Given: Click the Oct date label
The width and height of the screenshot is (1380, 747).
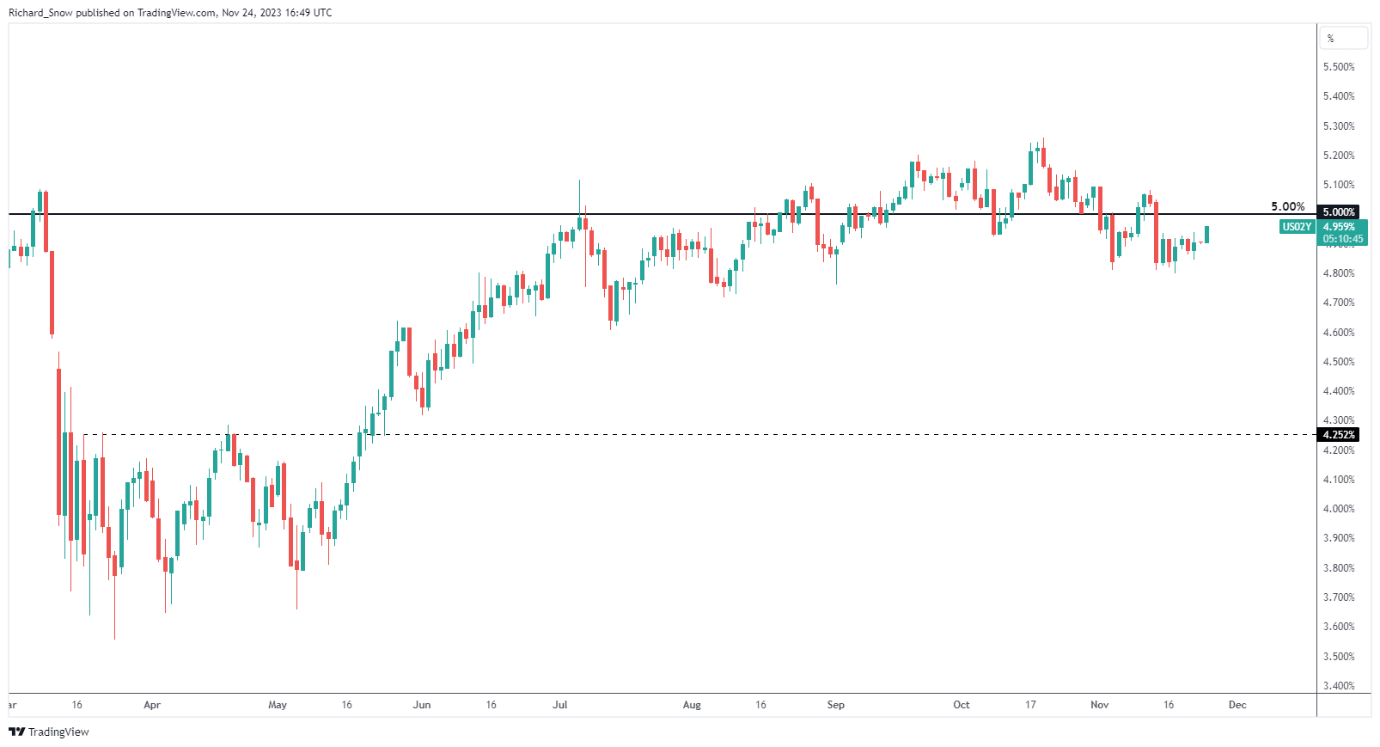Looking at the screenshot, I should [961, 704].
